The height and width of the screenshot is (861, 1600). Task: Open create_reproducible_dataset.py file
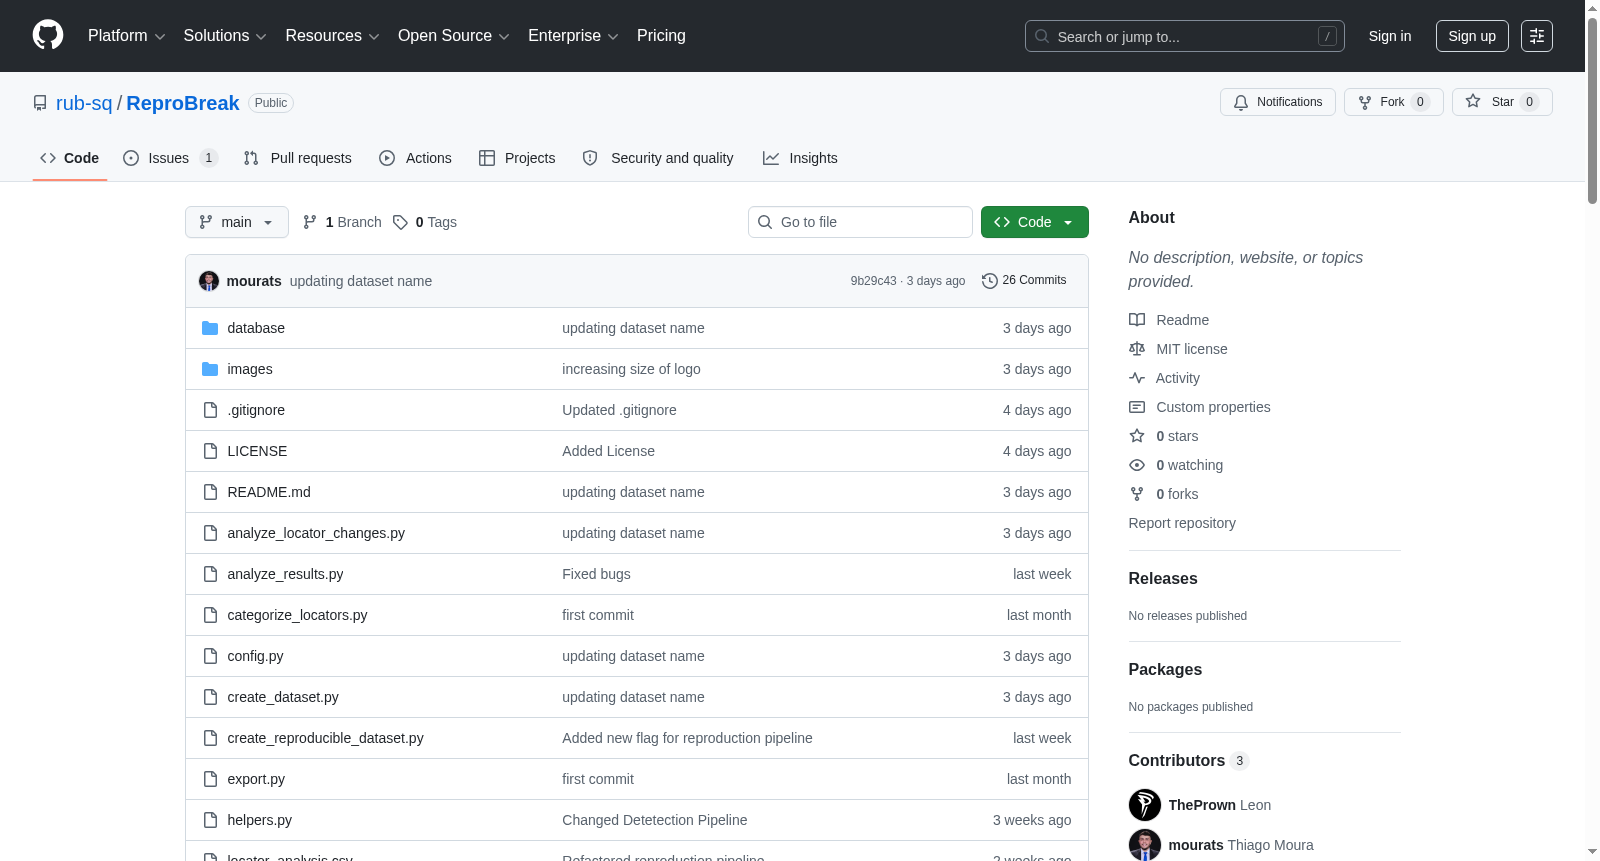tap(325, 738)
